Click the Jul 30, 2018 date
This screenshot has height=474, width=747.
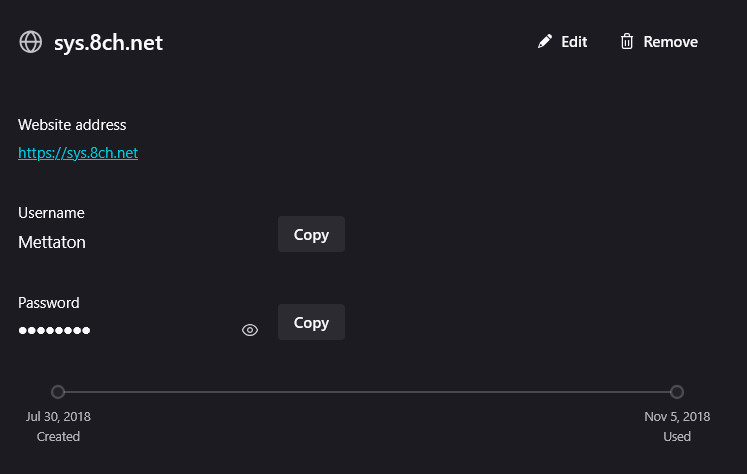click(58, 416)
